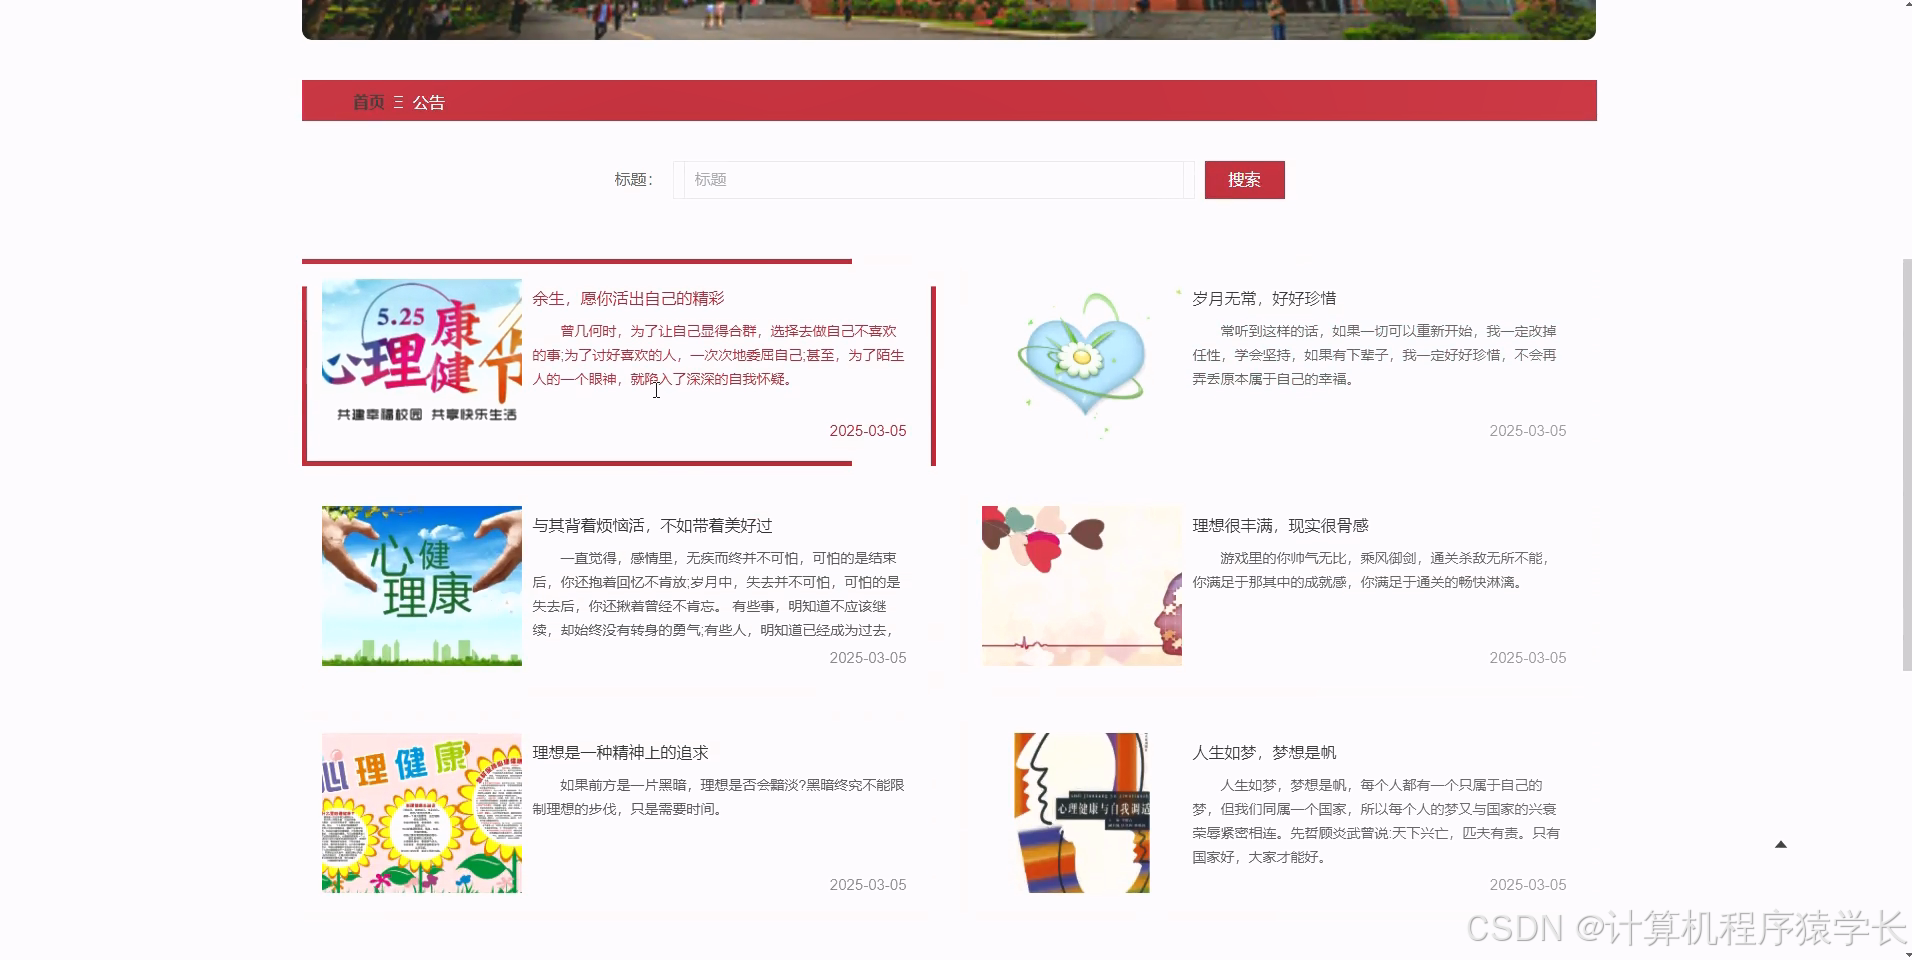The image size is (1912, 960).
Task: Open the 首页 homepage link
Action: pos(367,101)
